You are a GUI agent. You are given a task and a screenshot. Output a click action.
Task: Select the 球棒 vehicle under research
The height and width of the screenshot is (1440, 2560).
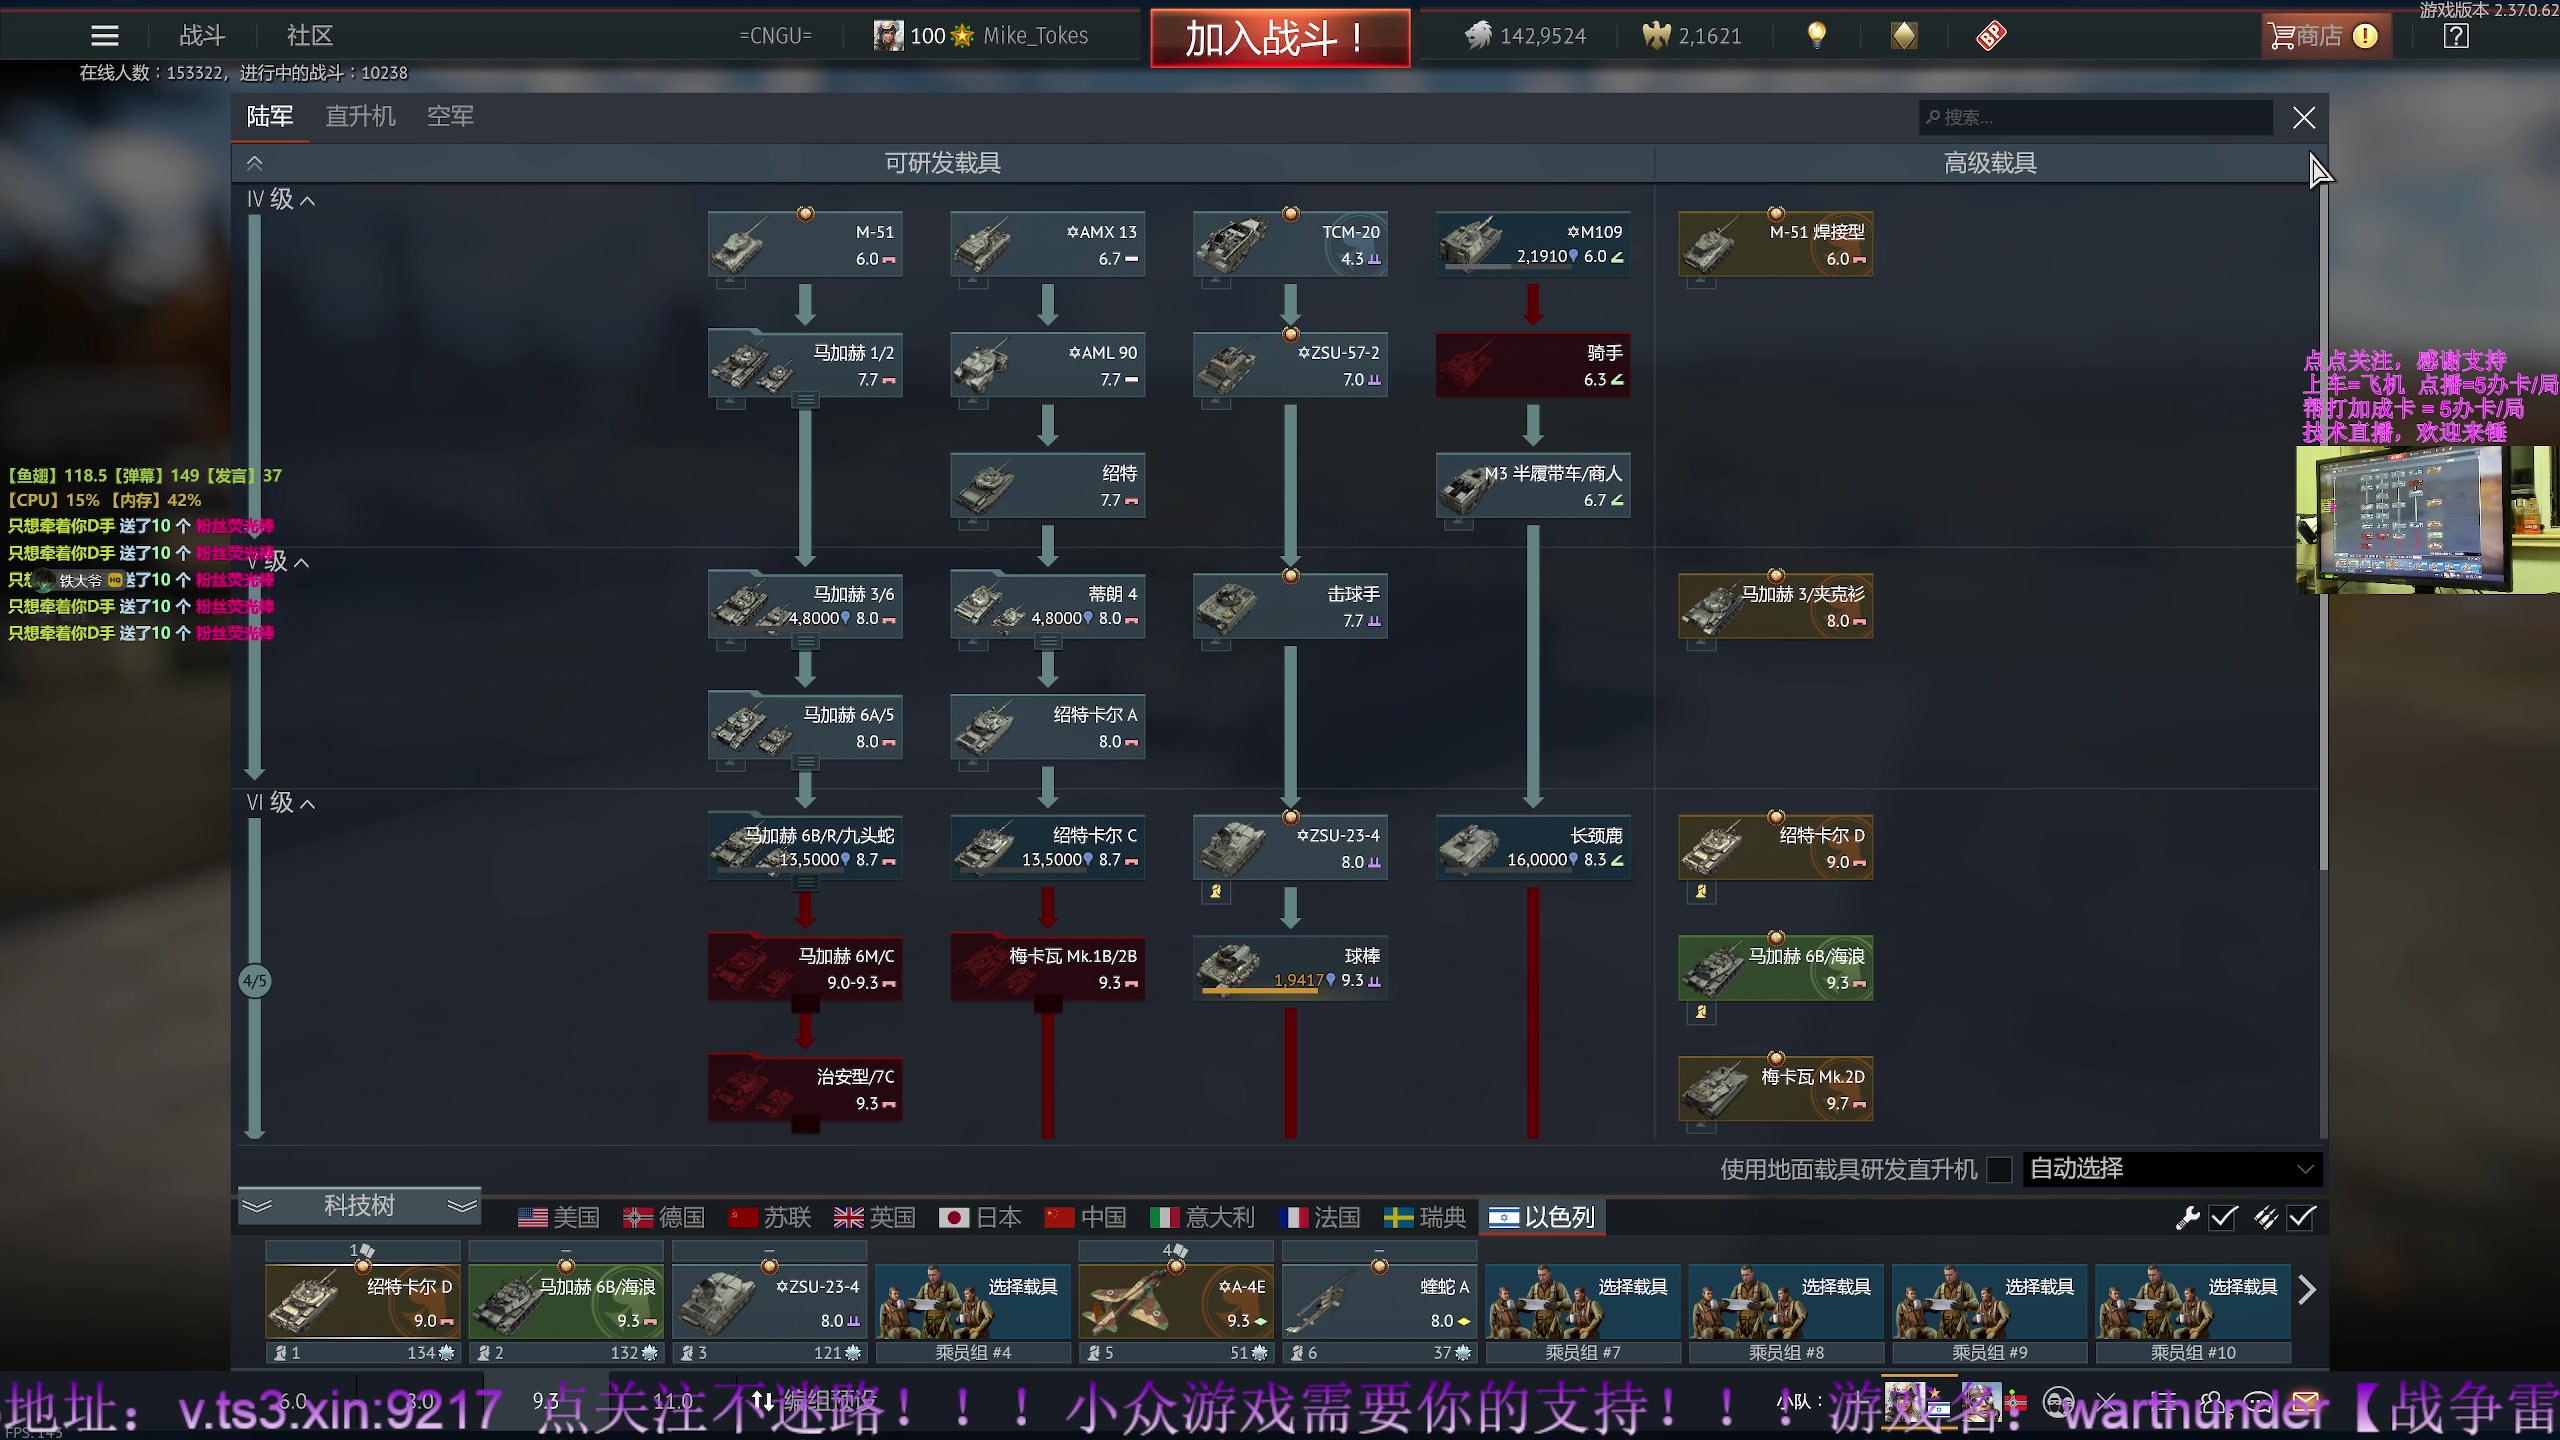pyautogui.click(x=1290, y=968)
